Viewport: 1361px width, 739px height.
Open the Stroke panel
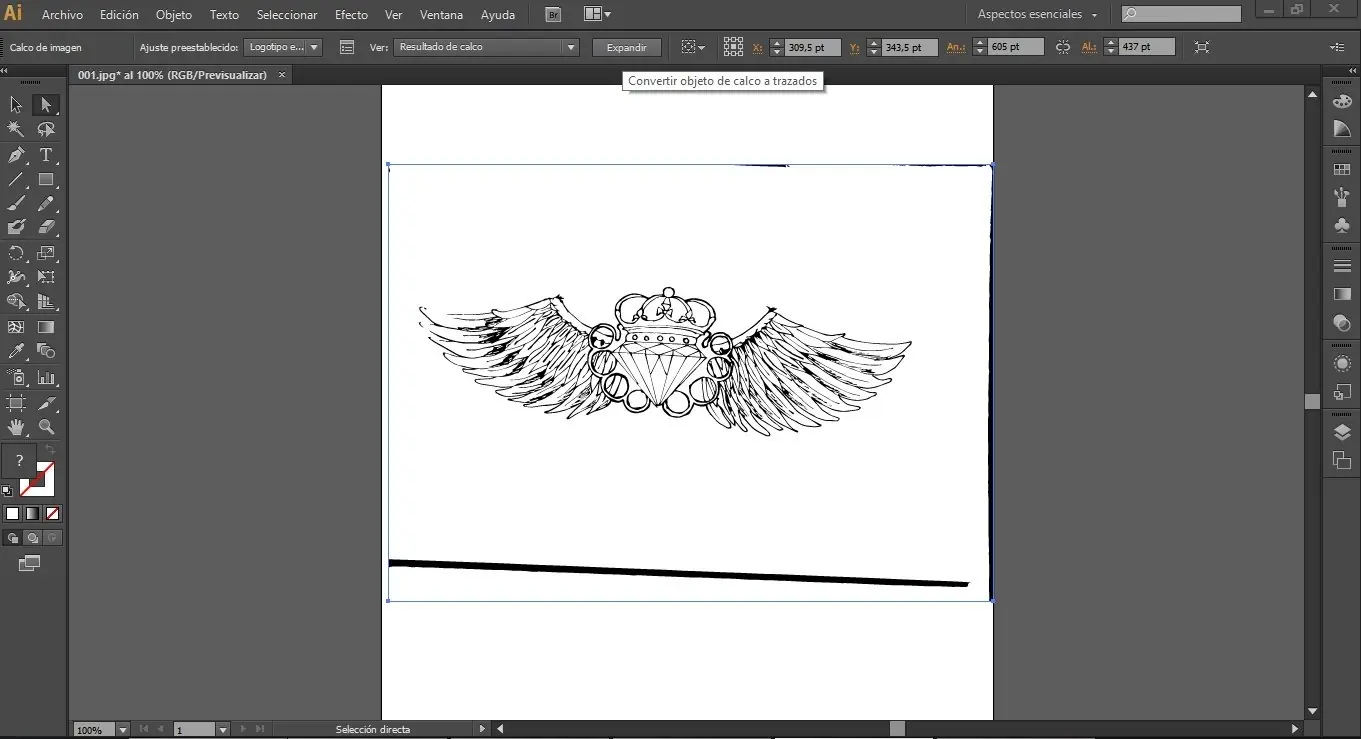[1342, 266]
